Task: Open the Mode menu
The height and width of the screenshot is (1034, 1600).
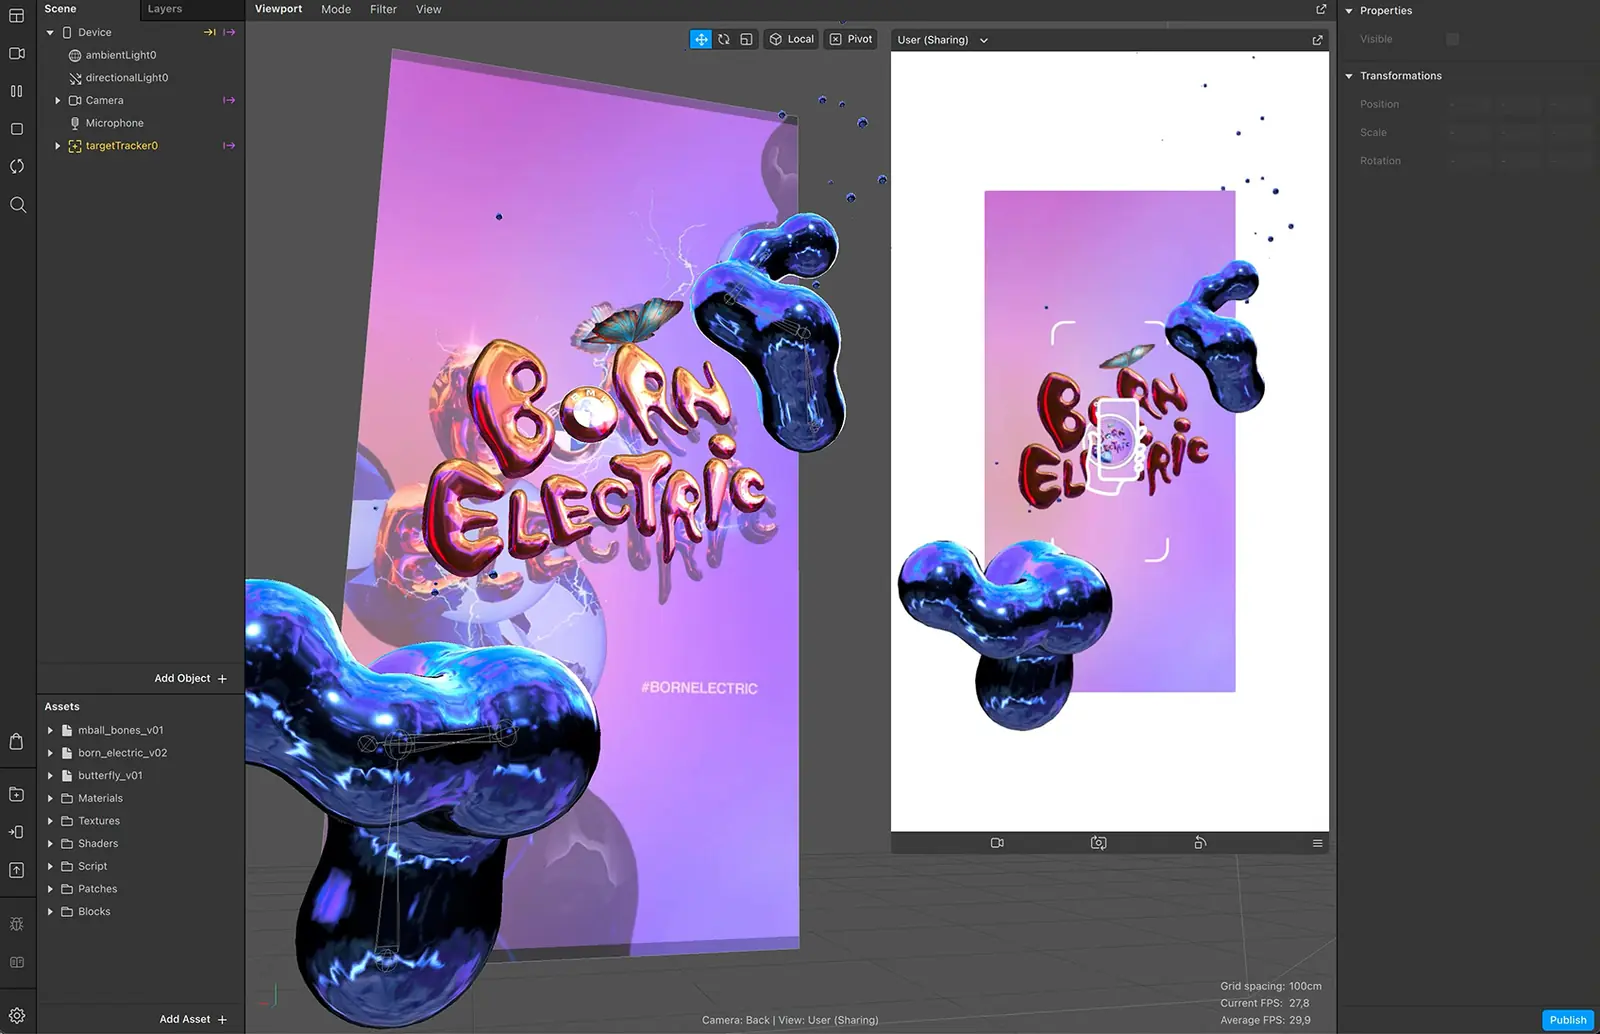Action: (336, 9)
